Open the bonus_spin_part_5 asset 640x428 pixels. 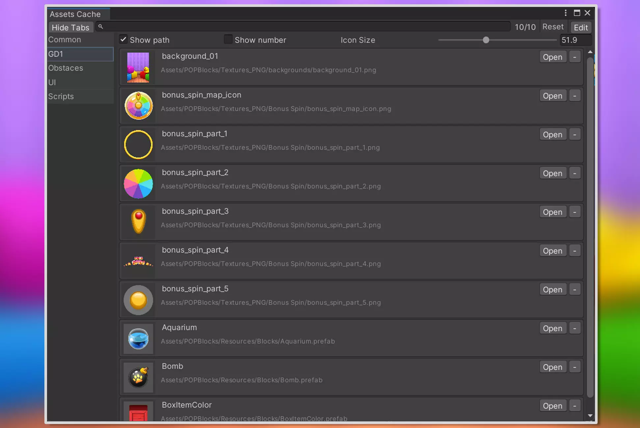click(x=552, y=289)
